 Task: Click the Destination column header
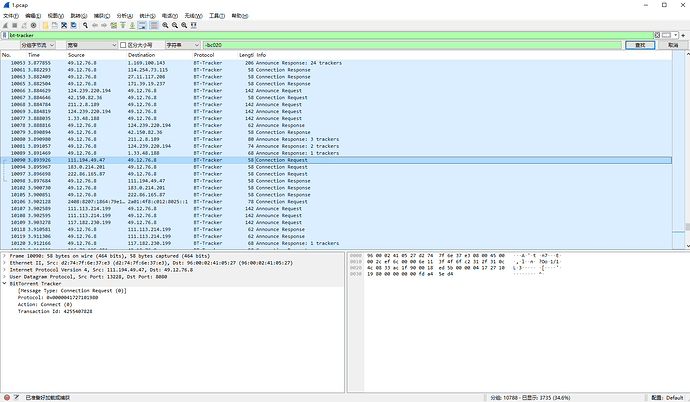(x=159, y=55)
